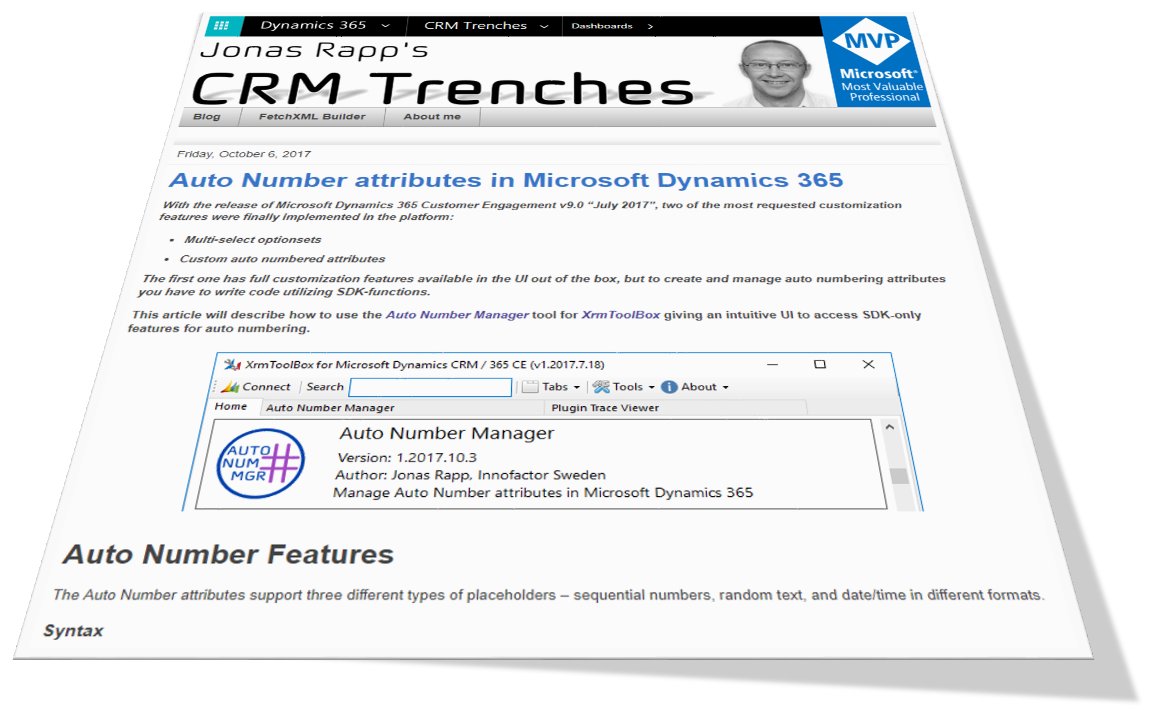Follow the Auto Number Manager link

tap(457, 315)
